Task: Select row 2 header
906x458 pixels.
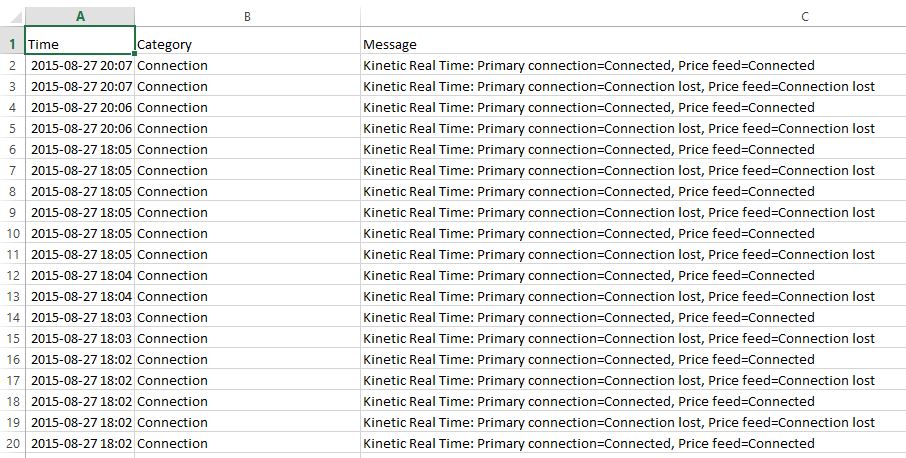Action: (x=12, y=65)
